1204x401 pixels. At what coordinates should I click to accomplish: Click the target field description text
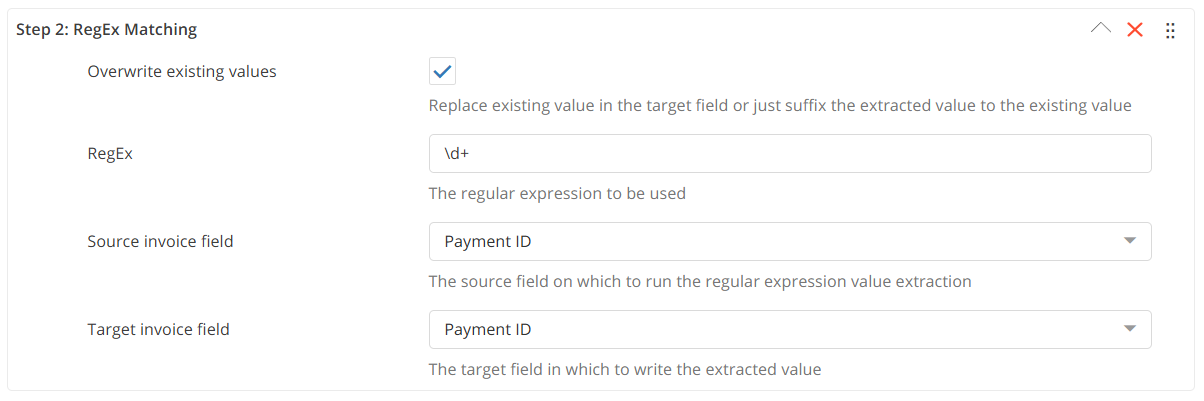(x=624, y=369)
